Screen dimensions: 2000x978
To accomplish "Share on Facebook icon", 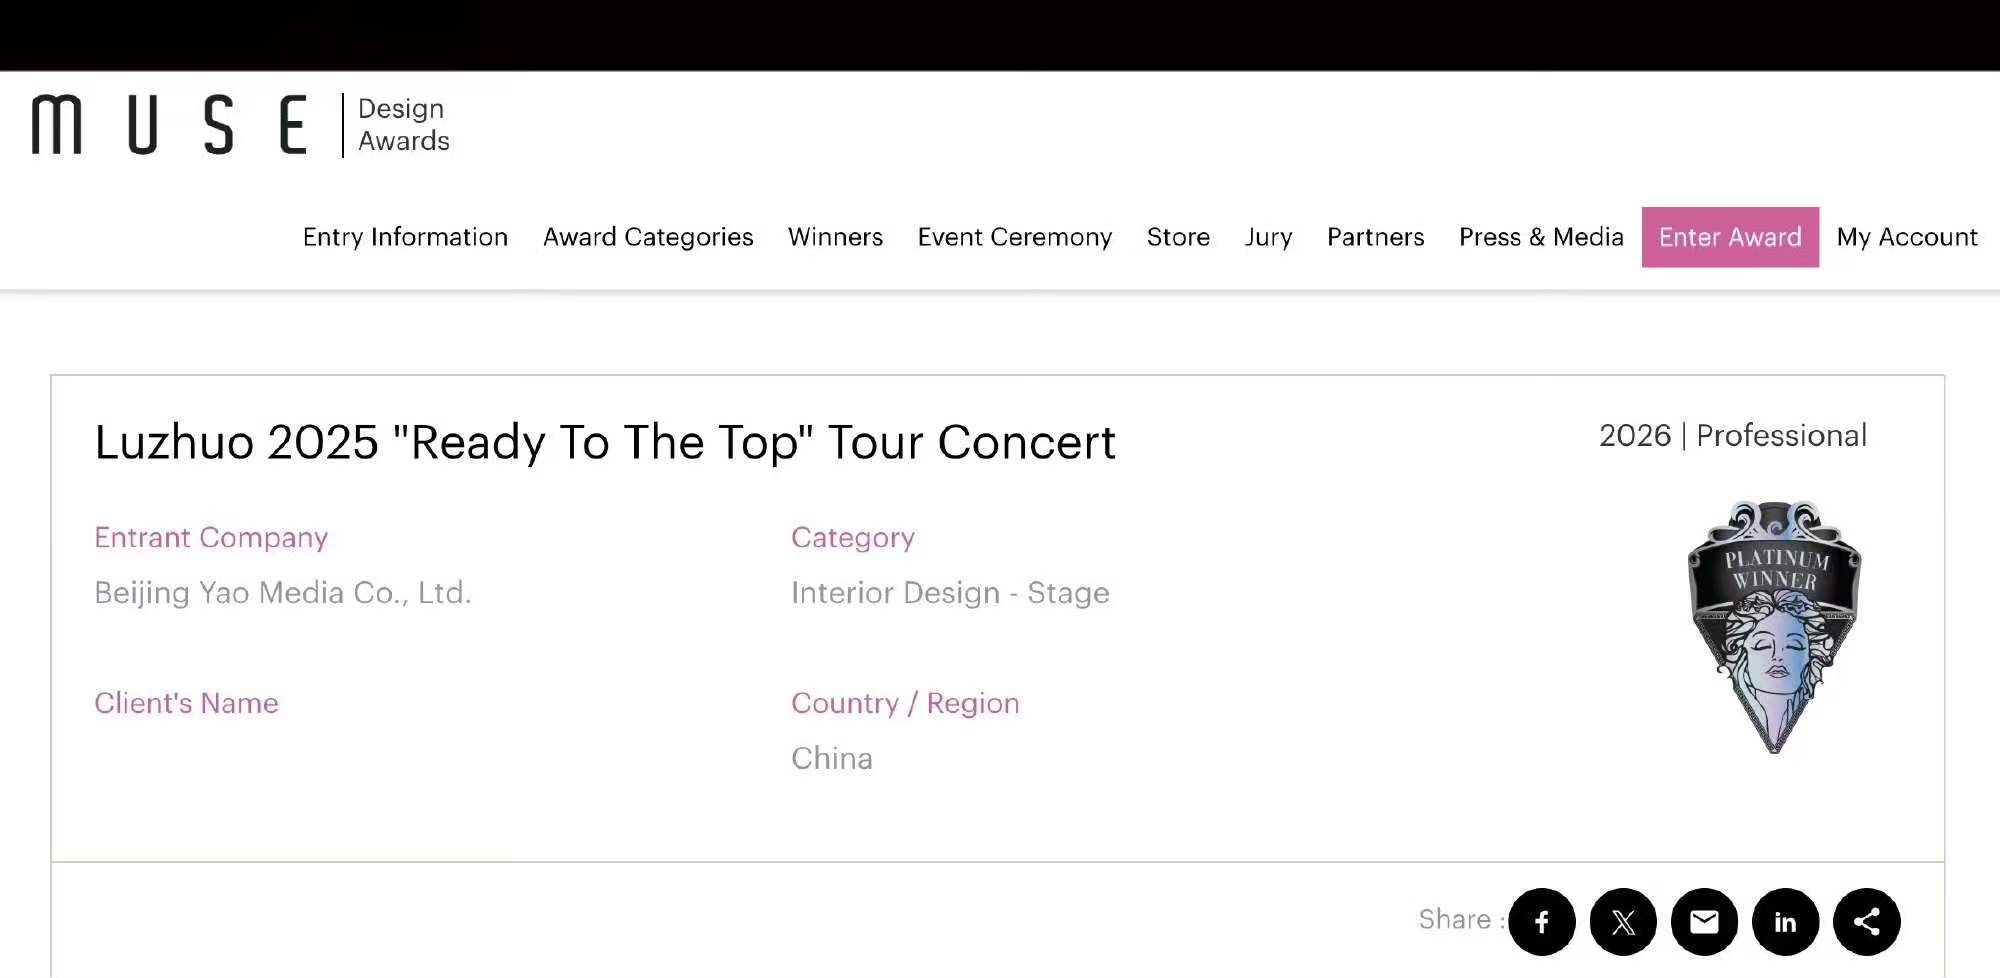I will (1542, 921).
